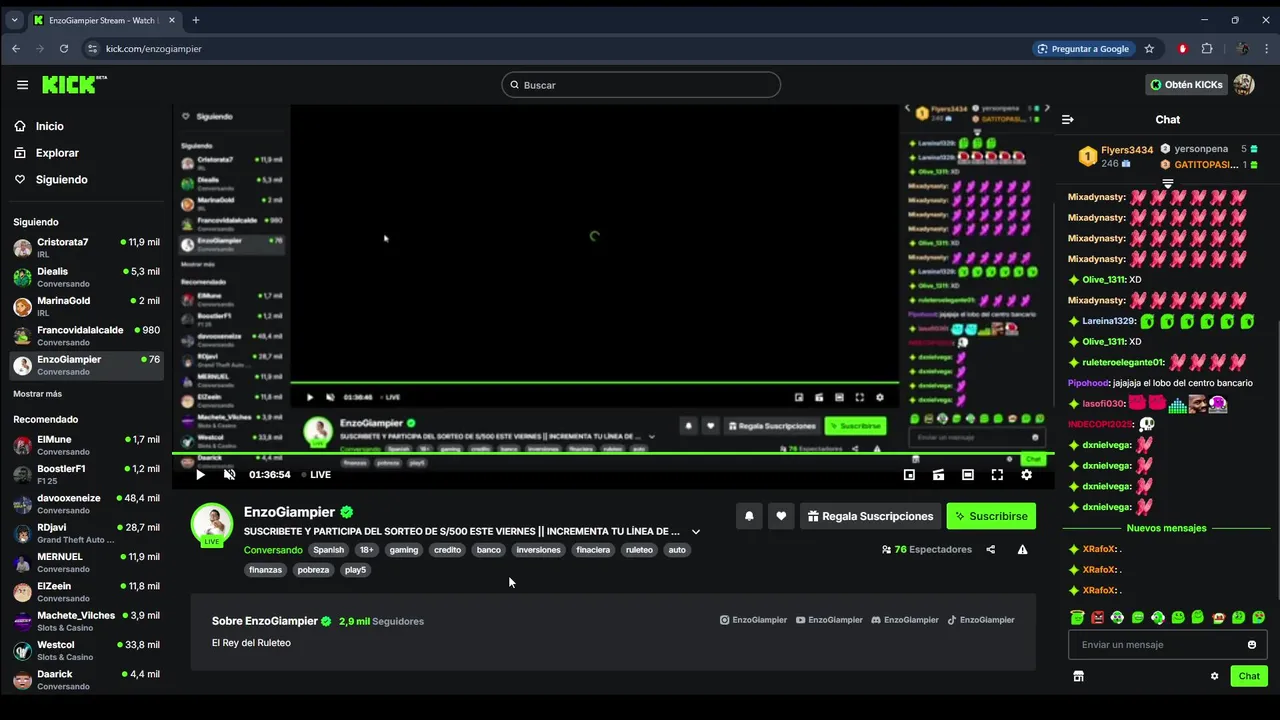This screenshot has width=1280, height=720.
Task: Open Explorar in the sidebar
Action: point(57,153)
